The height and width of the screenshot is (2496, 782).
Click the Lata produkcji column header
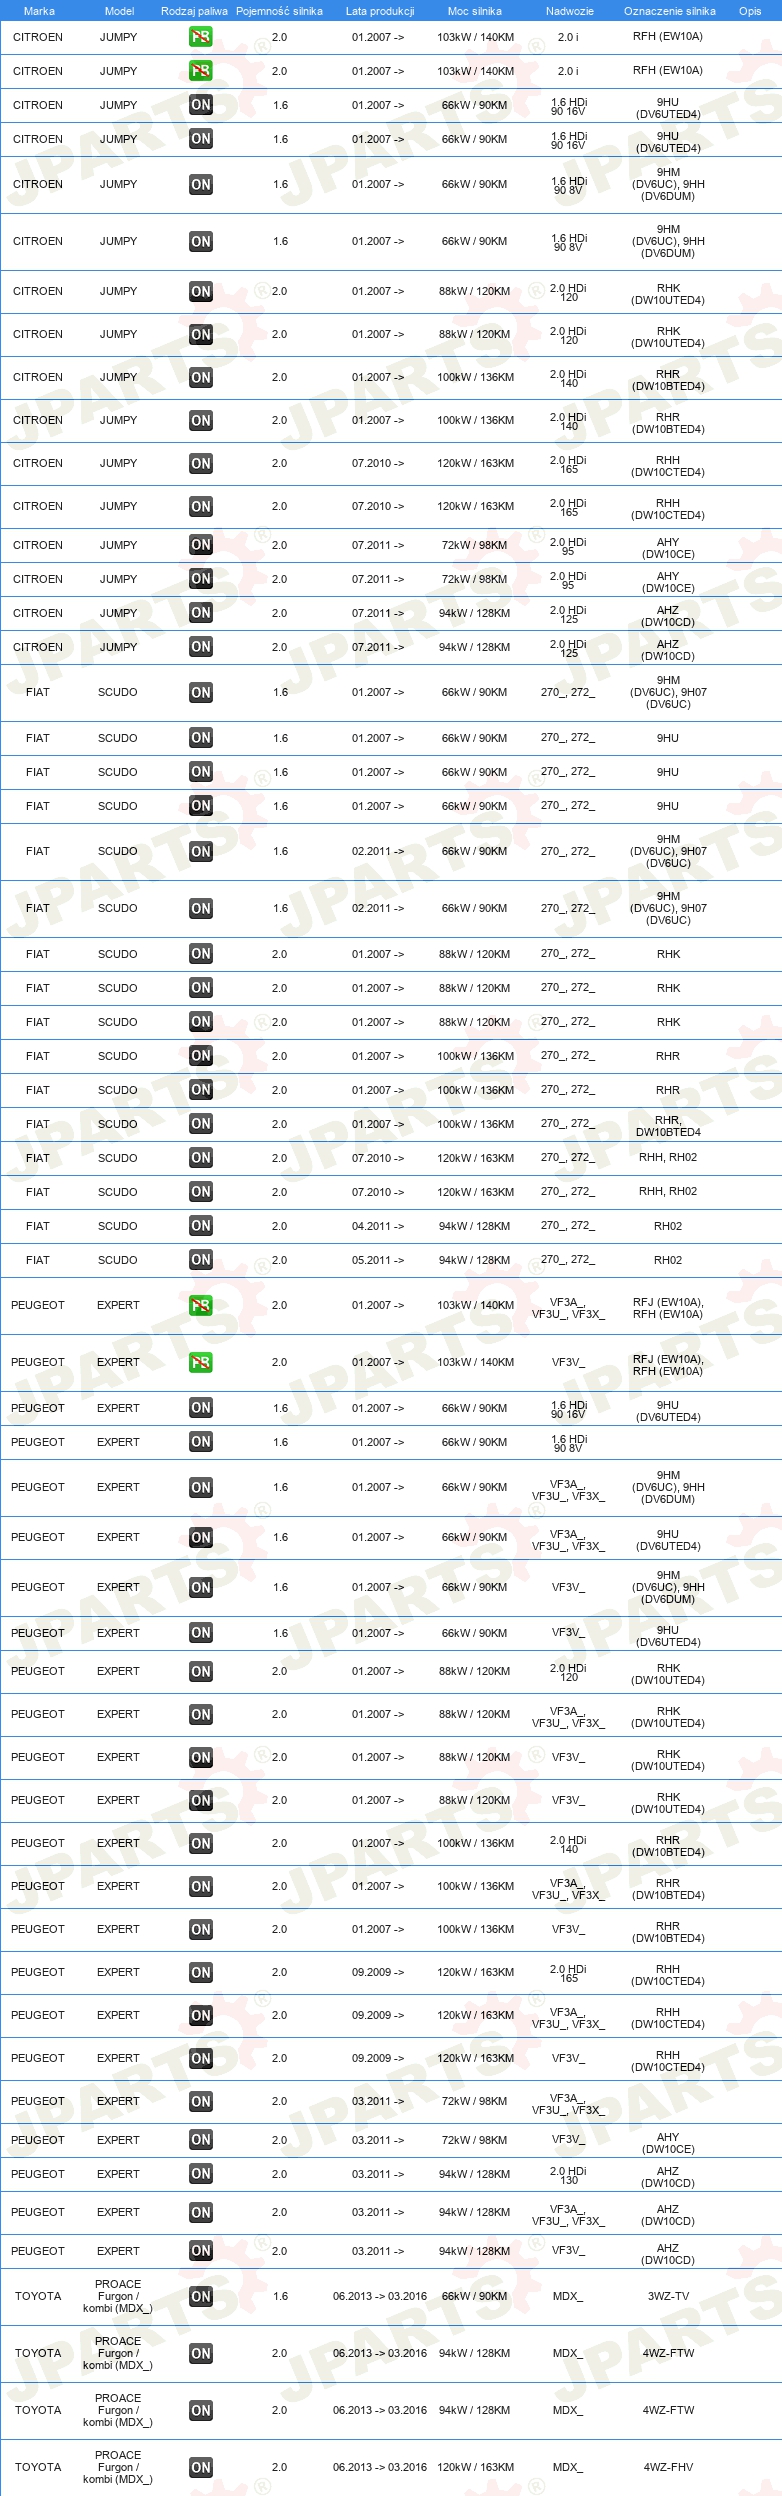(379, 11)
